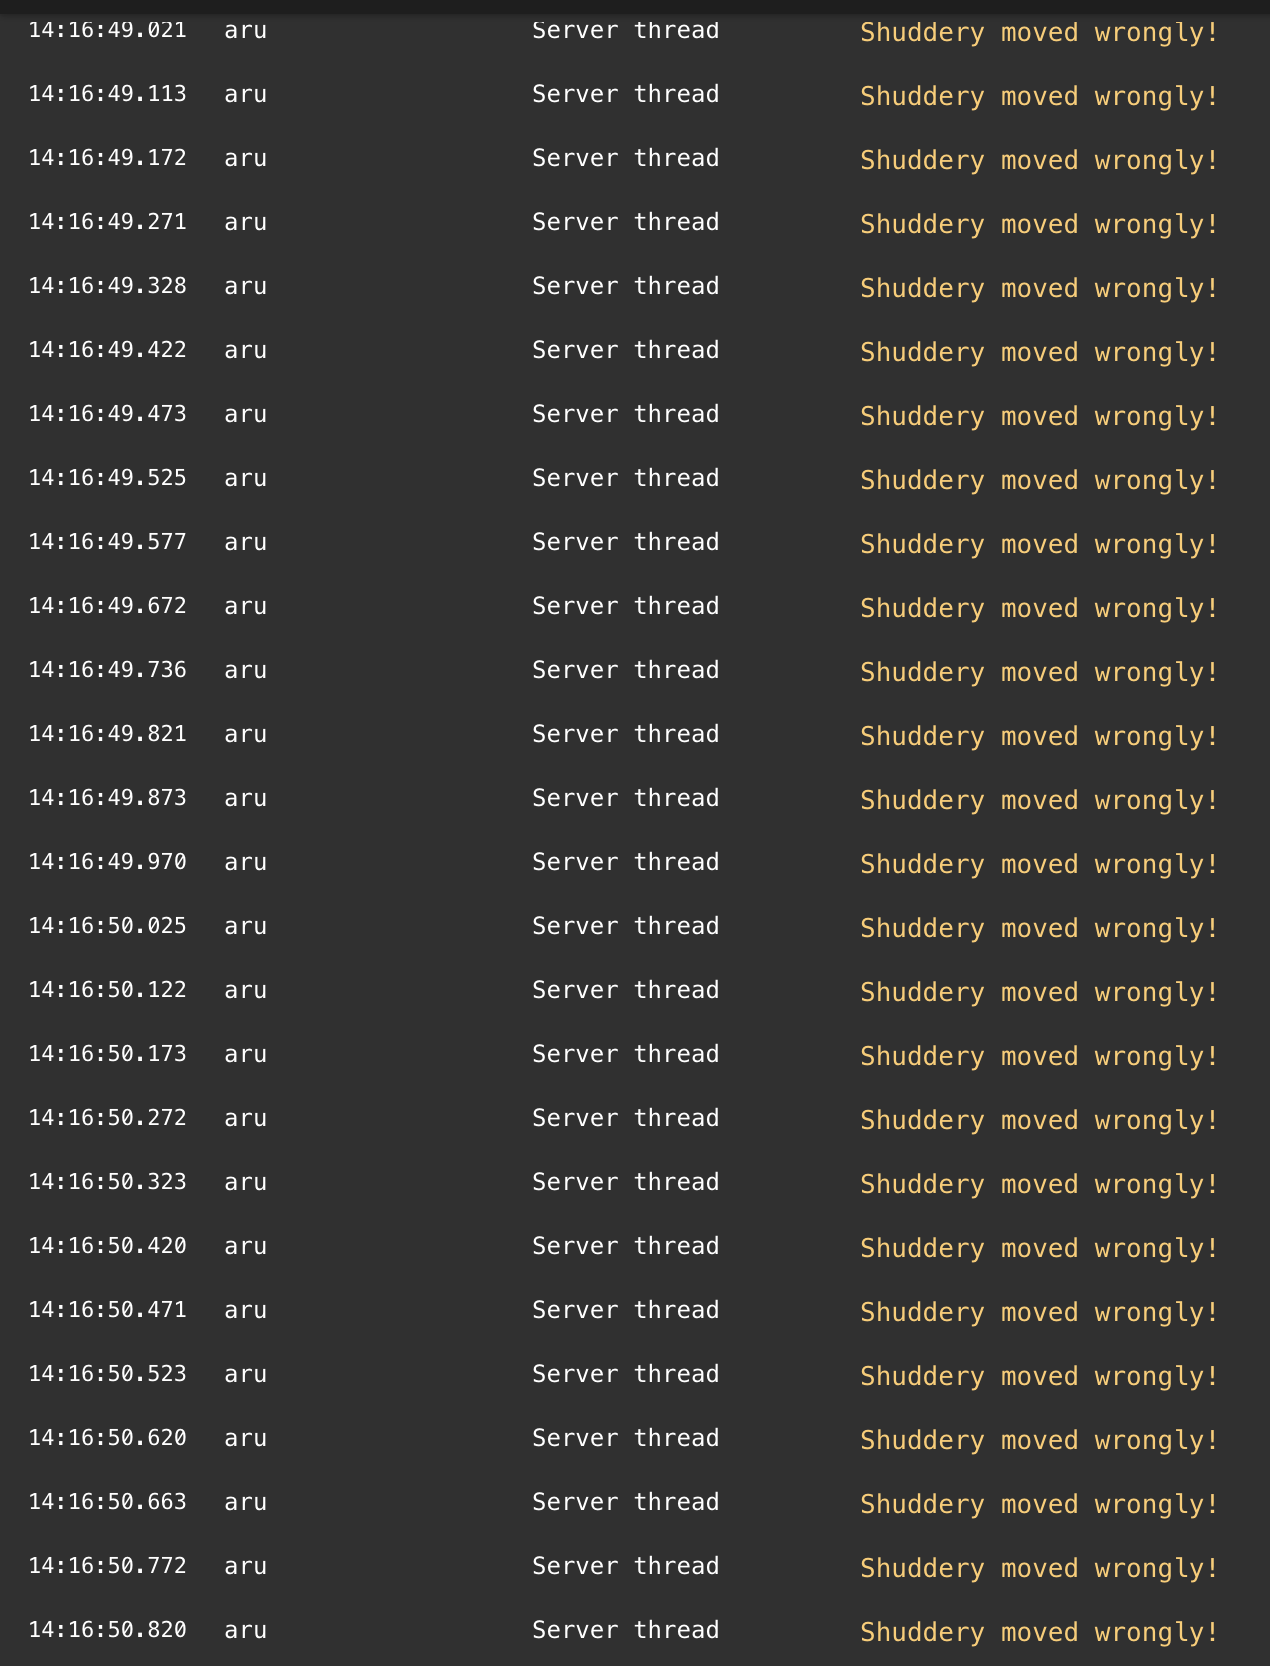The height and width of the screenshot is (1666, 1270).
Task: Click the timestamp 14:16:49.113
Action: click(x=107, y=94)
